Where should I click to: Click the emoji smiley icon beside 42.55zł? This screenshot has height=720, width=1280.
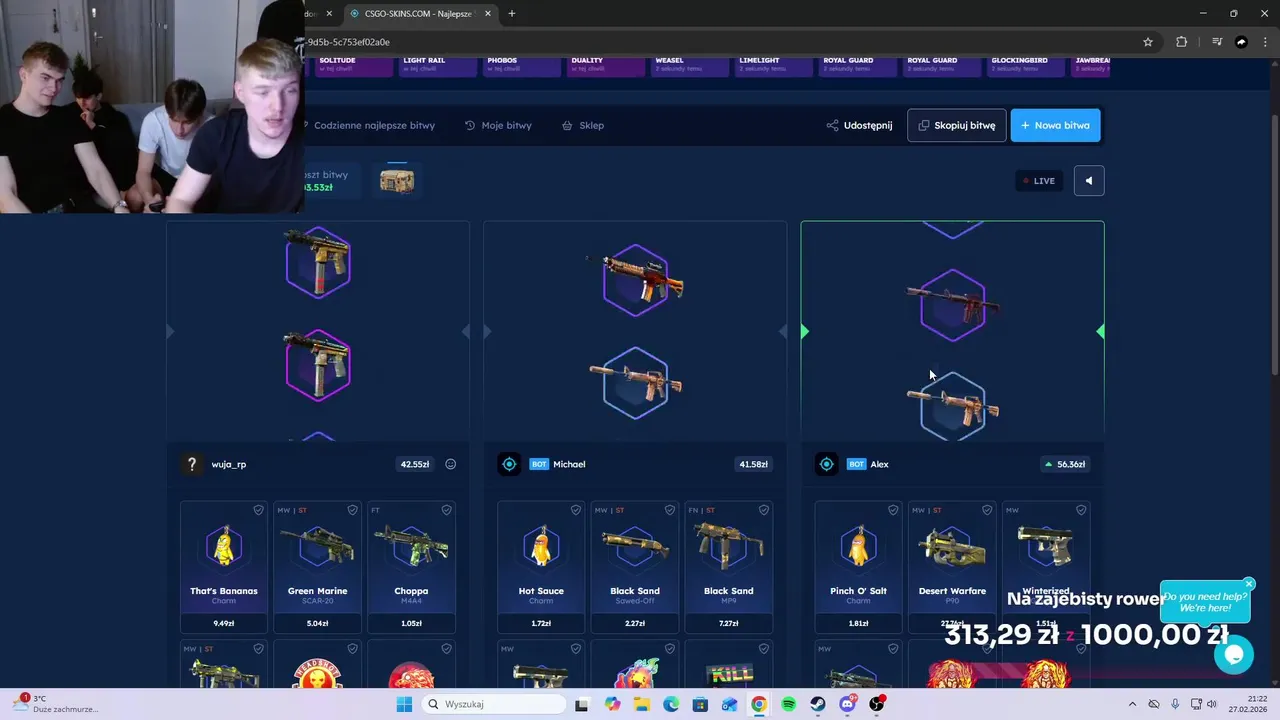coord(450,464)
